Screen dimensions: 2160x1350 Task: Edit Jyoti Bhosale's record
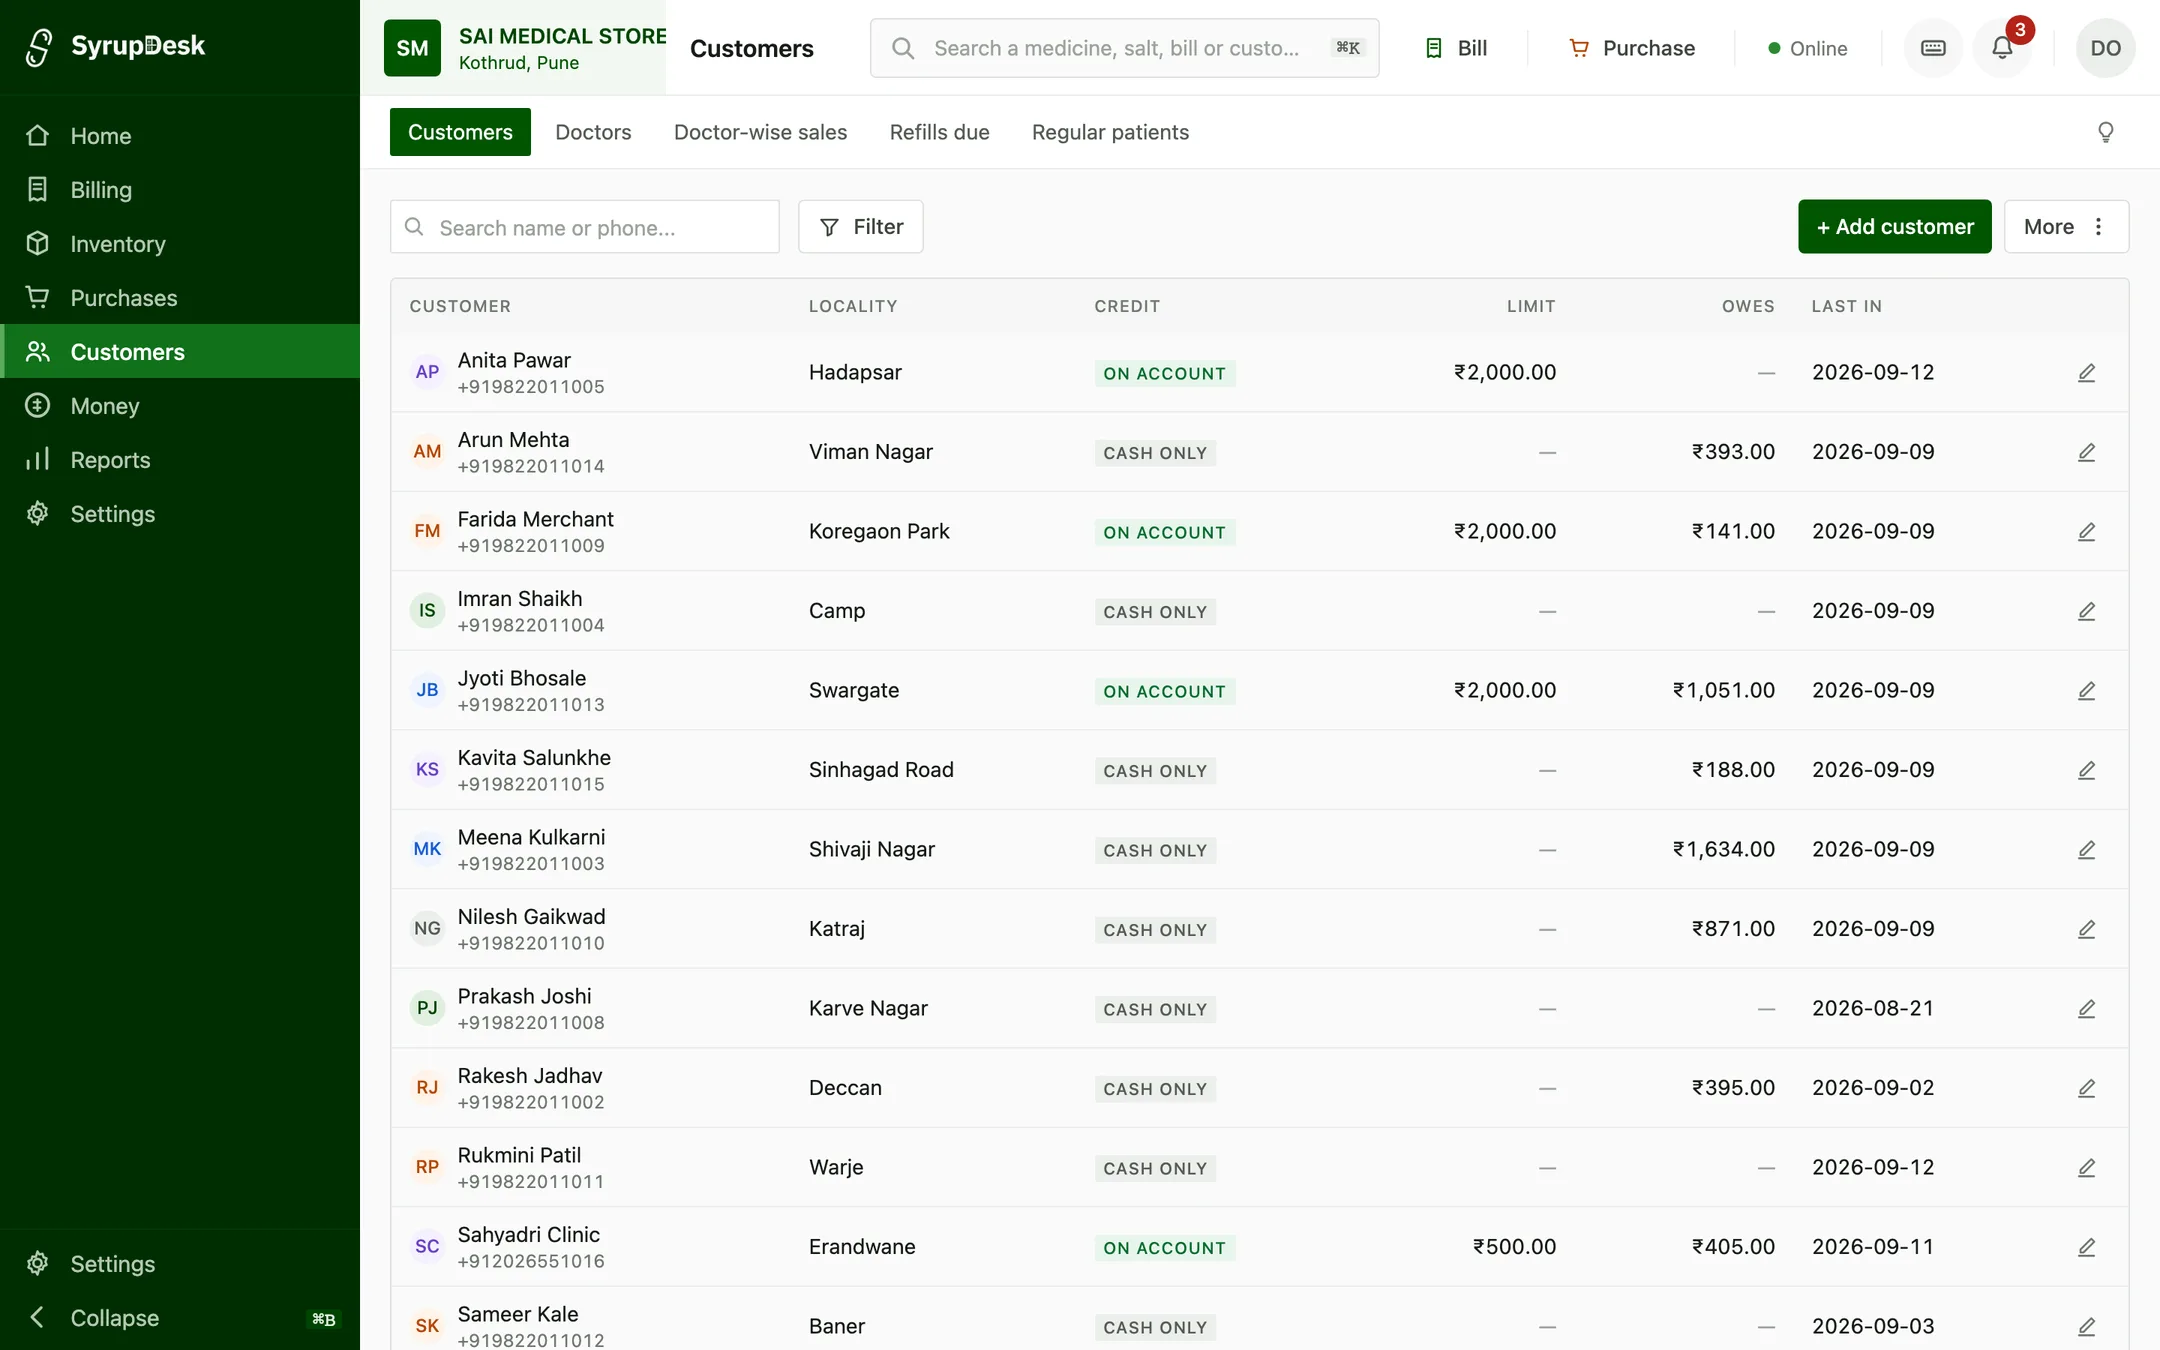[x=2086, y=691]
